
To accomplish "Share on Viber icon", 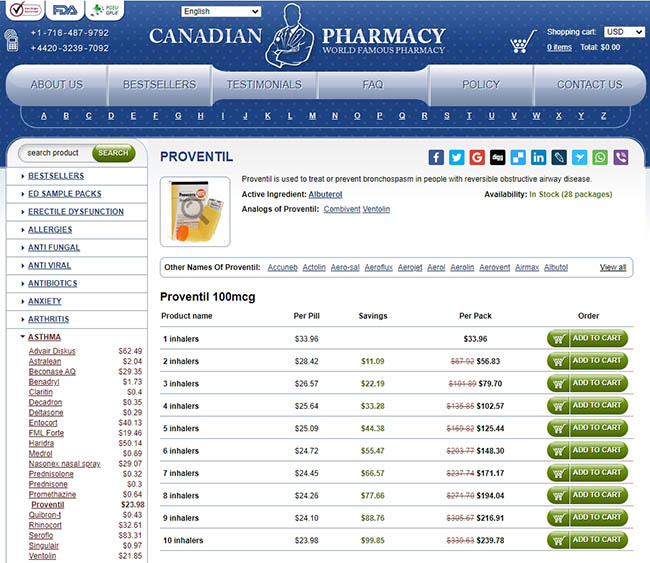I will point(621,158).
